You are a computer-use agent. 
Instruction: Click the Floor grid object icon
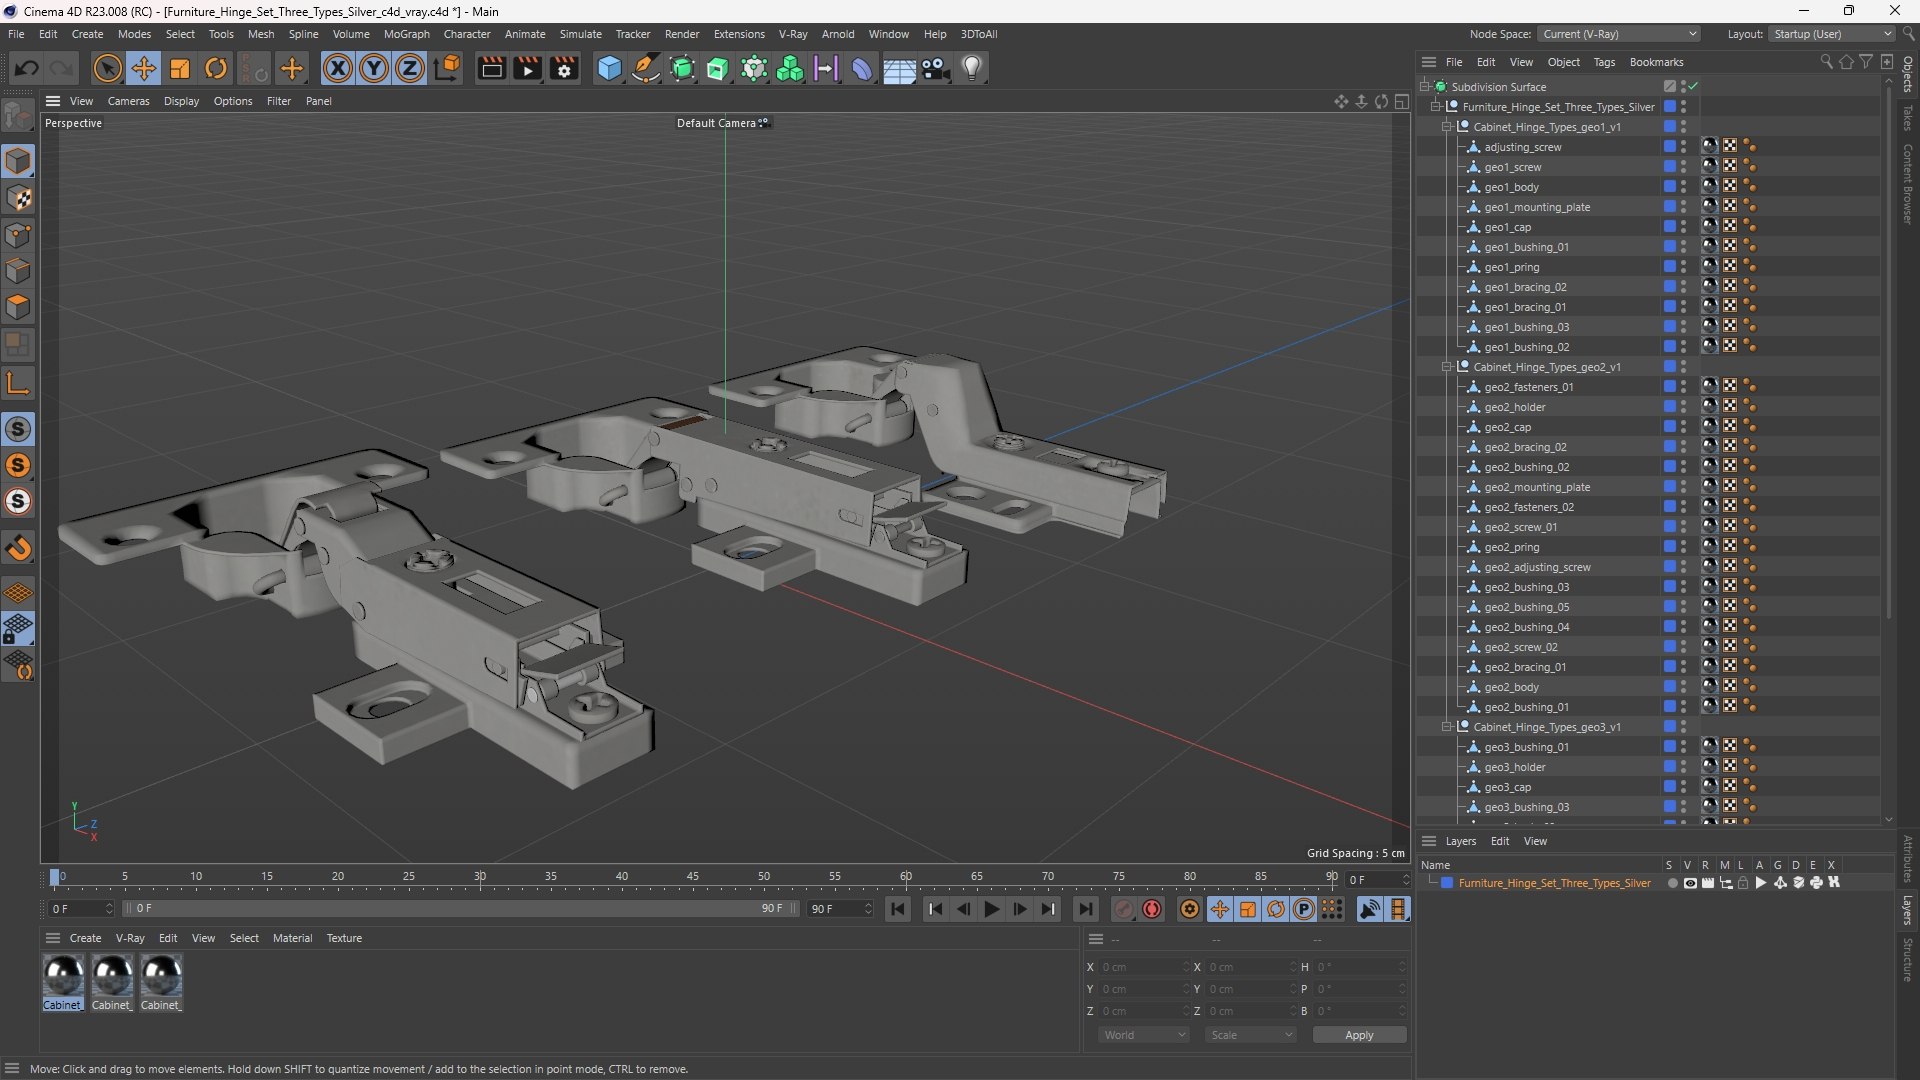(899, 68)
